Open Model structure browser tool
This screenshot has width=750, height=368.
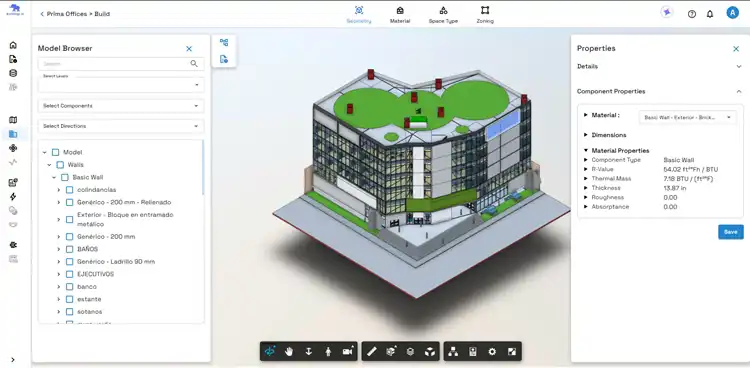[453, 351]
